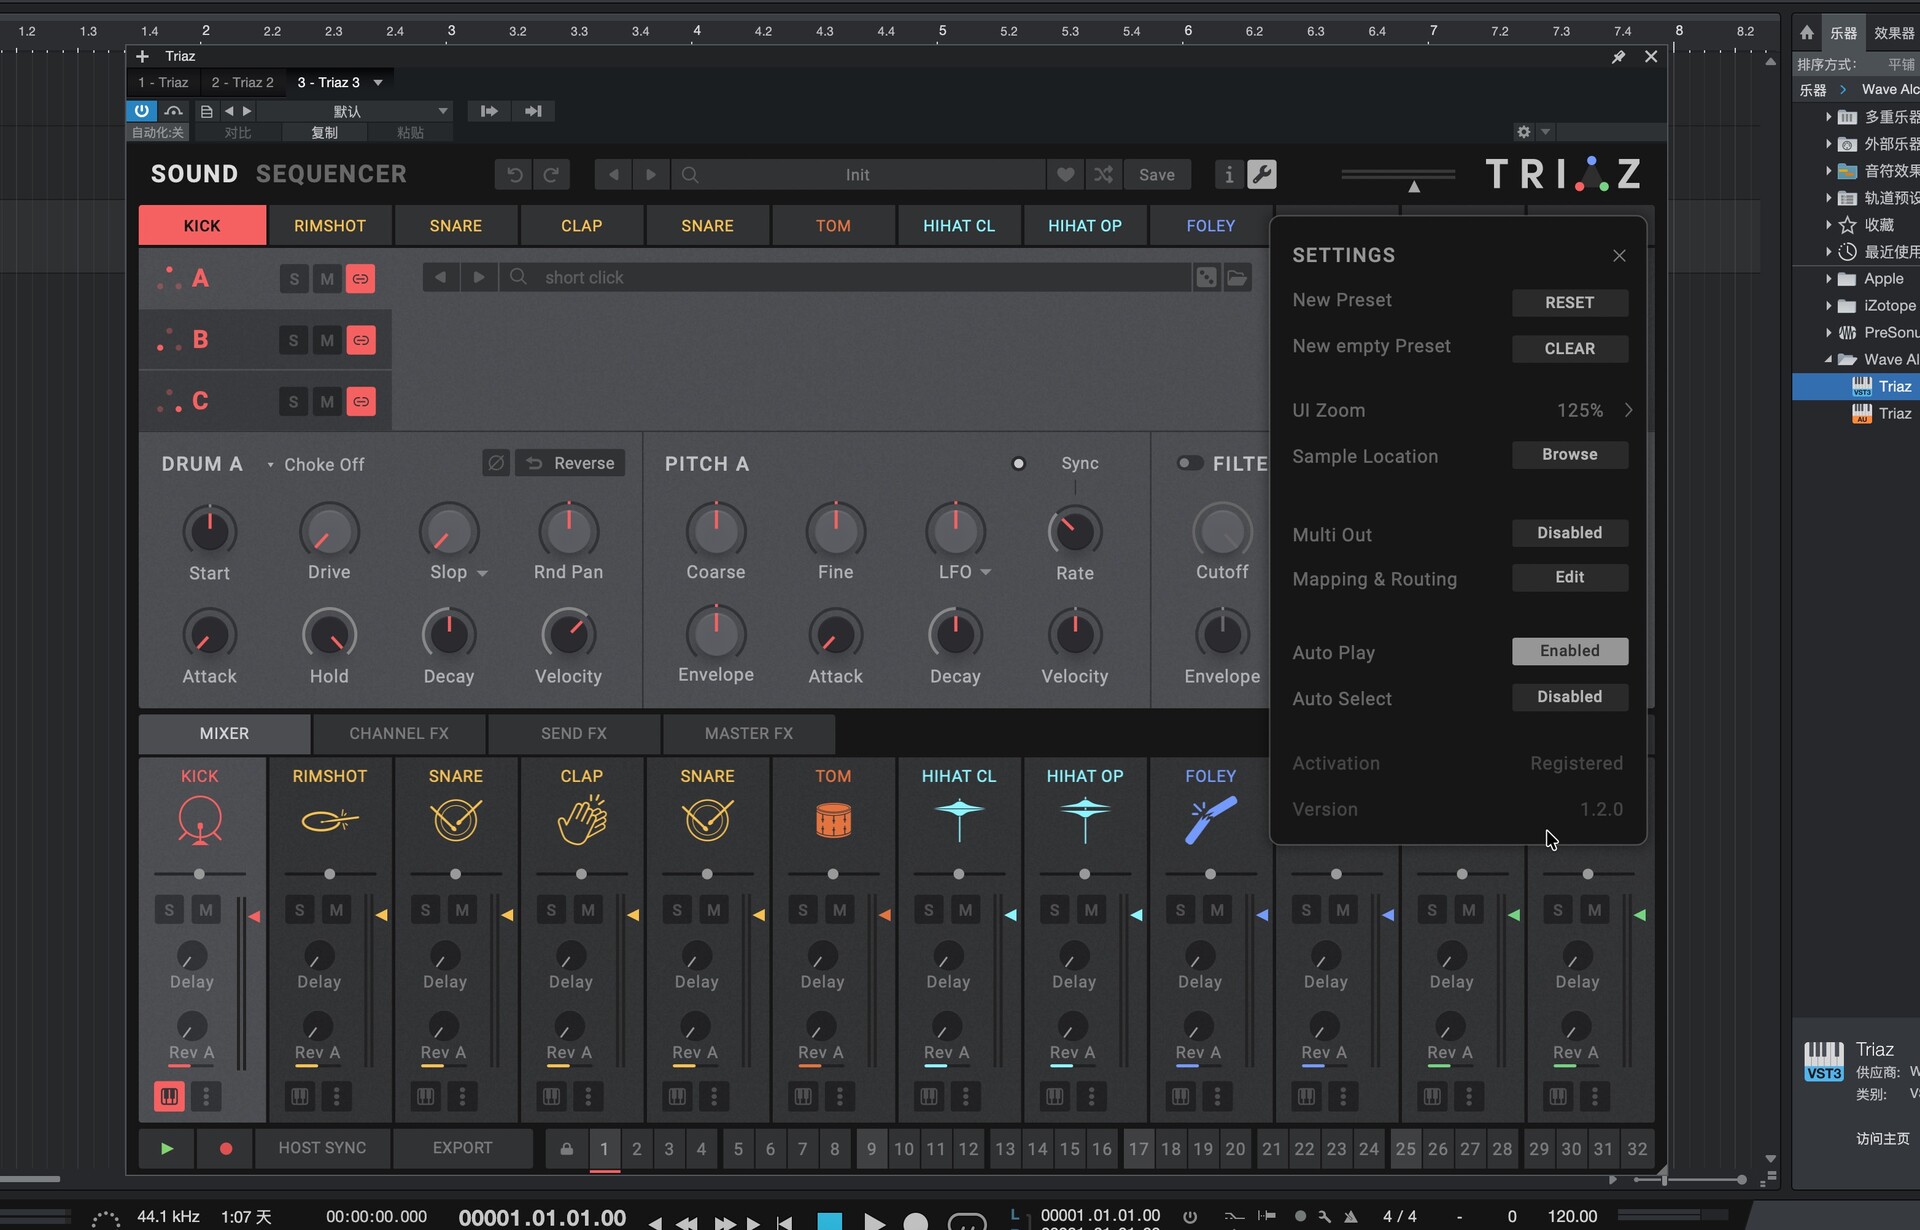Toggle link button on layer C
This screenshot has height=1230, width=1920.
click(x=360, y=401)
